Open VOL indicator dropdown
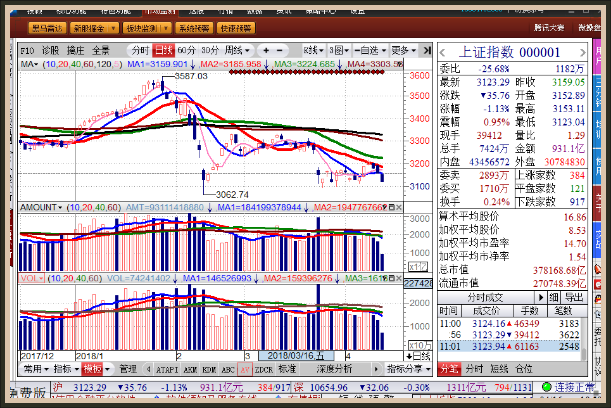The height and width of the screenshot is (408, 611). [32, 278]
